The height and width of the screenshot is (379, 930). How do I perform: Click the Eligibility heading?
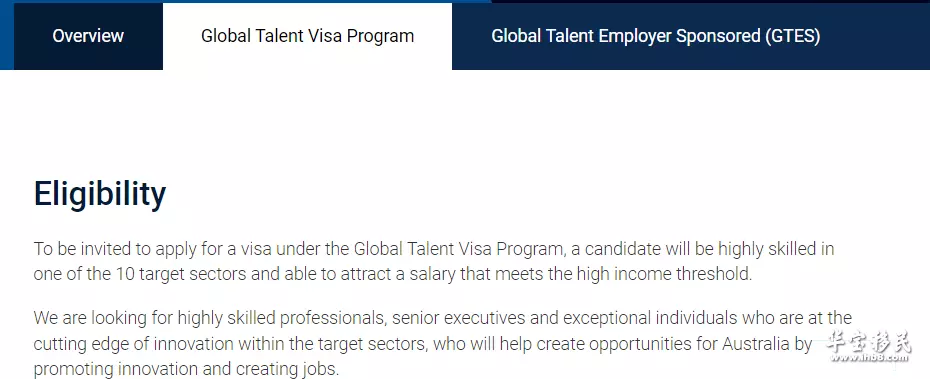click(x=100, y=194)
